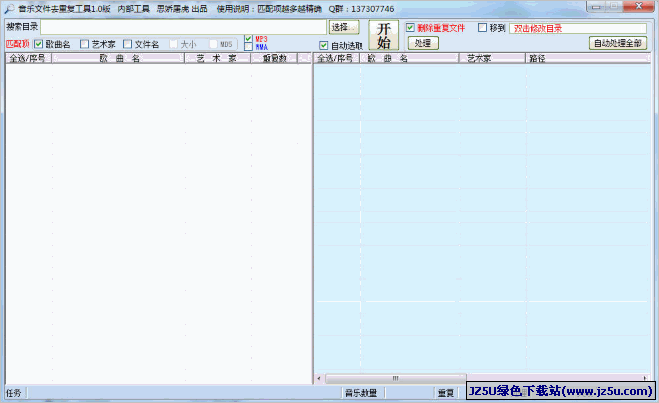Viewport: 659px width, 403px height.
Task: Click the 重复 status bar label
Action: (445, 393)
